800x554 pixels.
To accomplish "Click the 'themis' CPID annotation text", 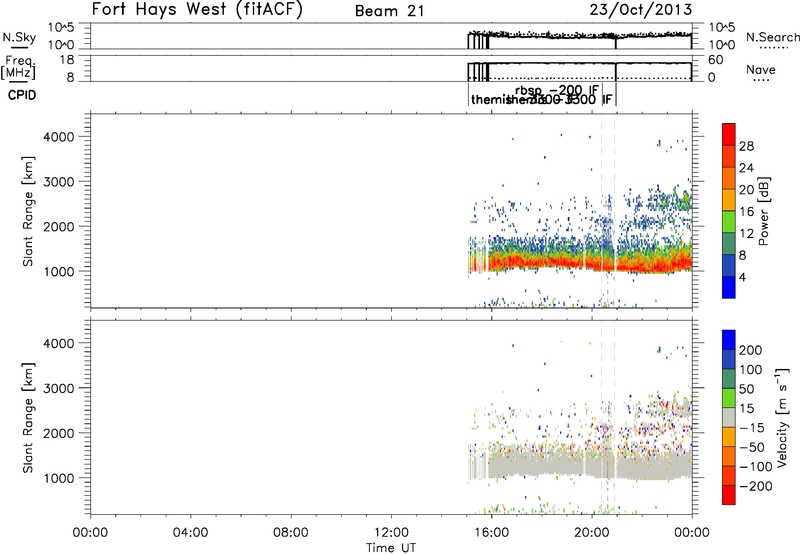I will (489, 99).
